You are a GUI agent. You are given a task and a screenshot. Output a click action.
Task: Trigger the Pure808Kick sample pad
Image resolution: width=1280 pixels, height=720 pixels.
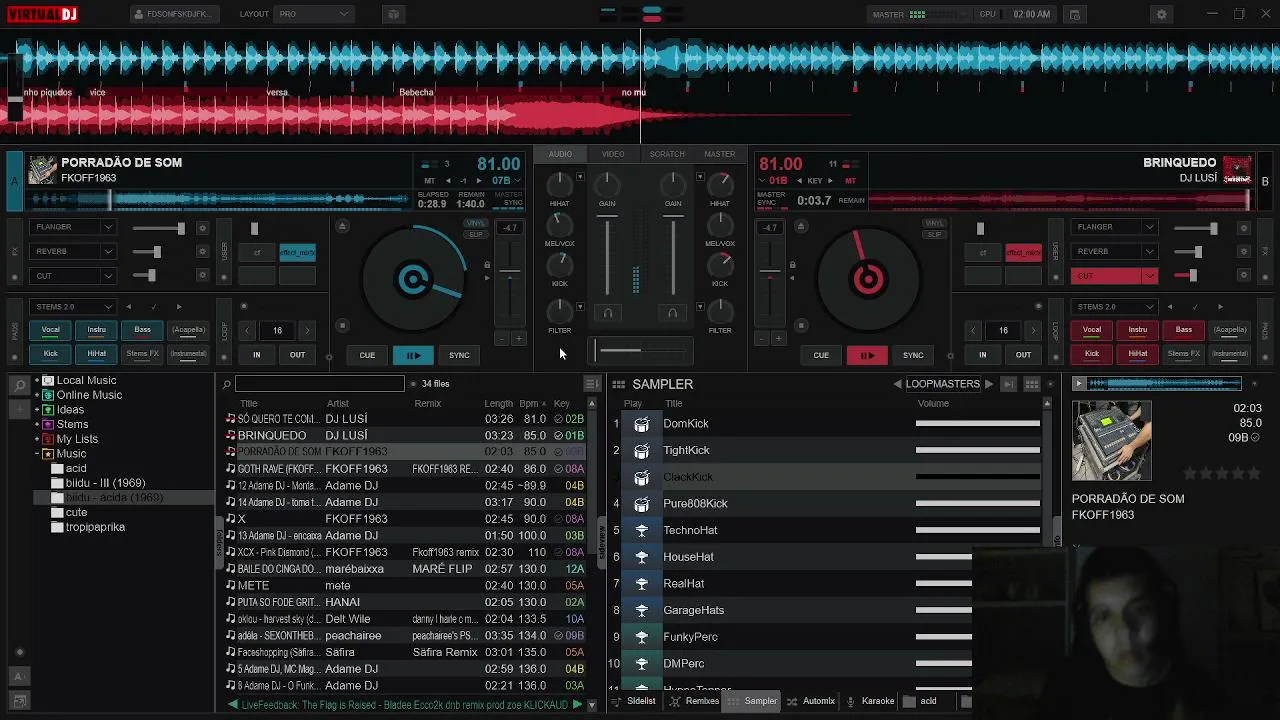[x=642, y=504]
